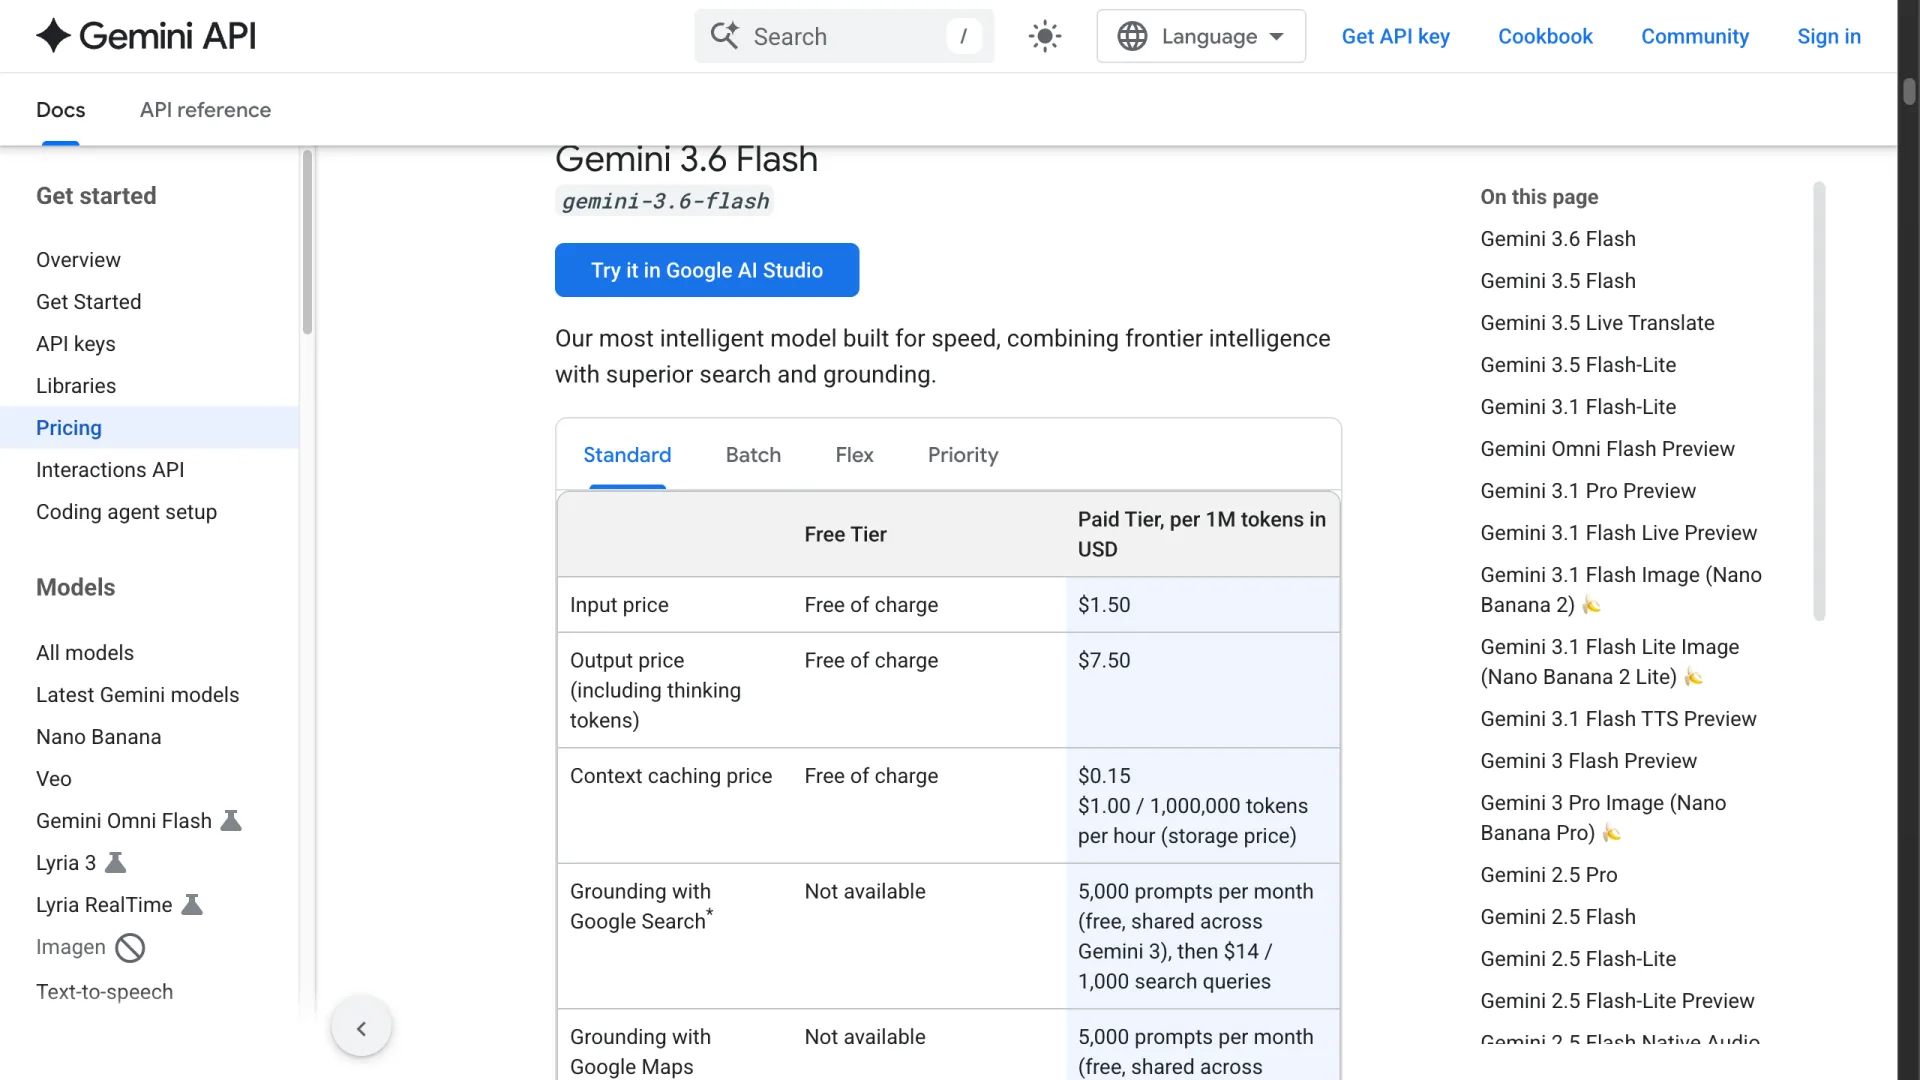
Task: Jump to Gemini 3.1 Flash Live Preview section
Action: tap(1618, 533)
